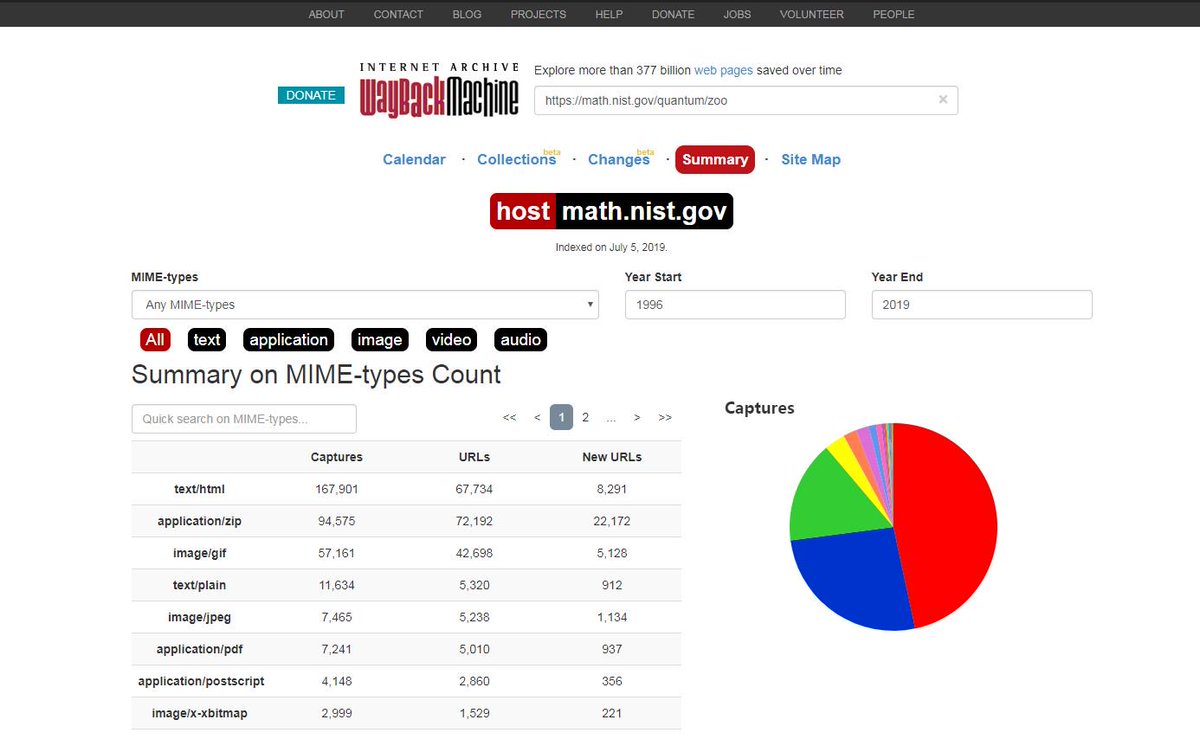Open JOBS in top navigation
Screen dimensions: 1200x739
click(x=738, y=14)
